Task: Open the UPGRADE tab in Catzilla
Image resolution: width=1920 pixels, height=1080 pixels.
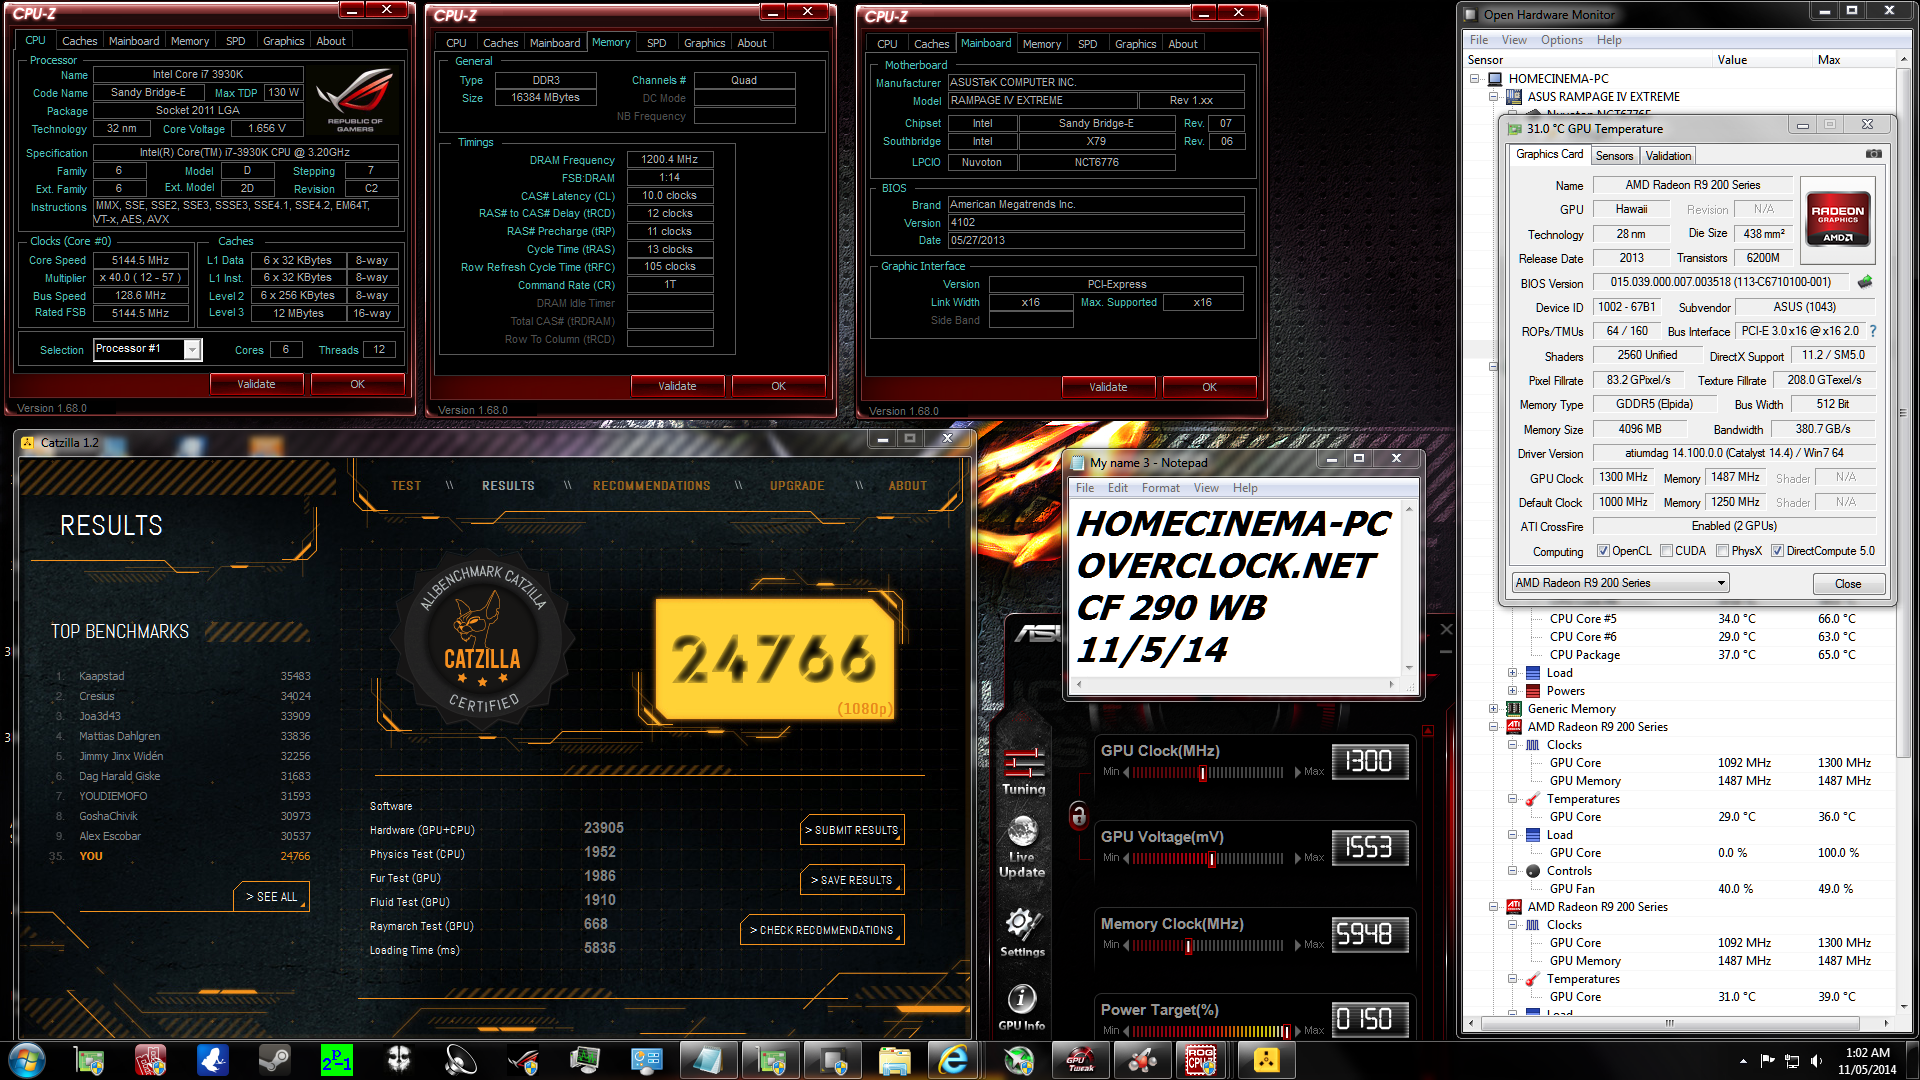Action: (797, 486)
